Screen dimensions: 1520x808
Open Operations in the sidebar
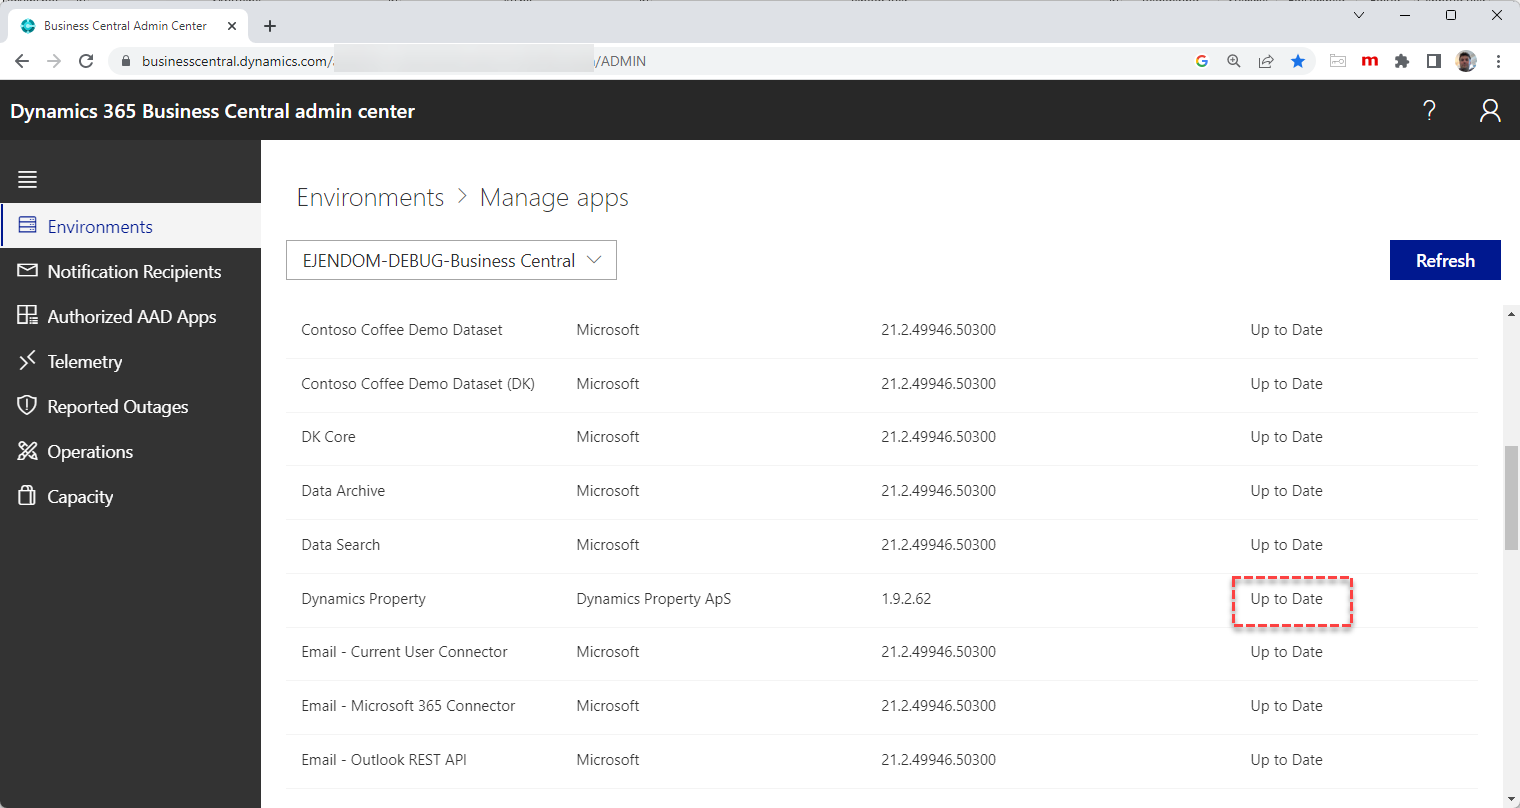pos(130,451)
